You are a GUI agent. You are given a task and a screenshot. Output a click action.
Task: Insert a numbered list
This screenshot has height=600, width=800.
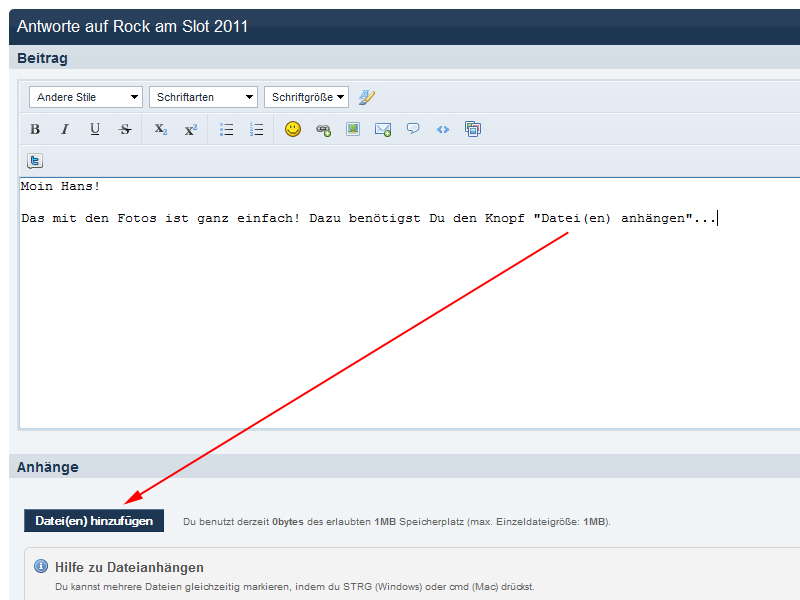(257, 129)
